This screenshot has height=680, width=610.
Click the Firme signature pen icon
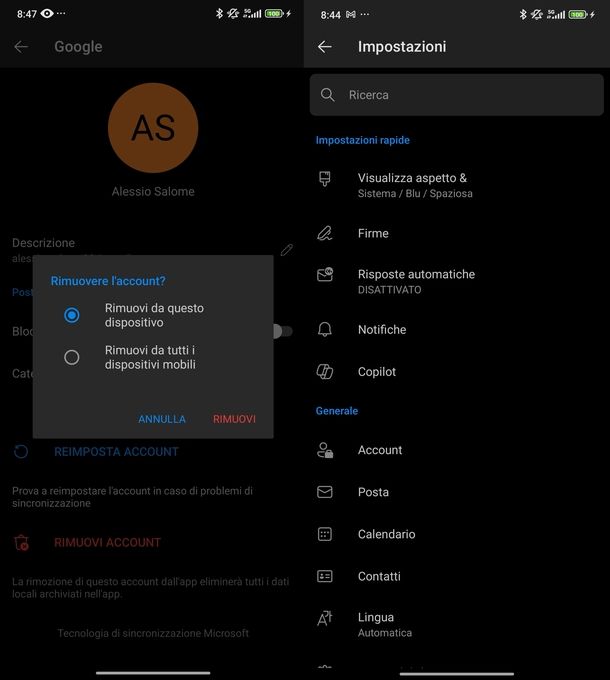[x=325, y=233]
